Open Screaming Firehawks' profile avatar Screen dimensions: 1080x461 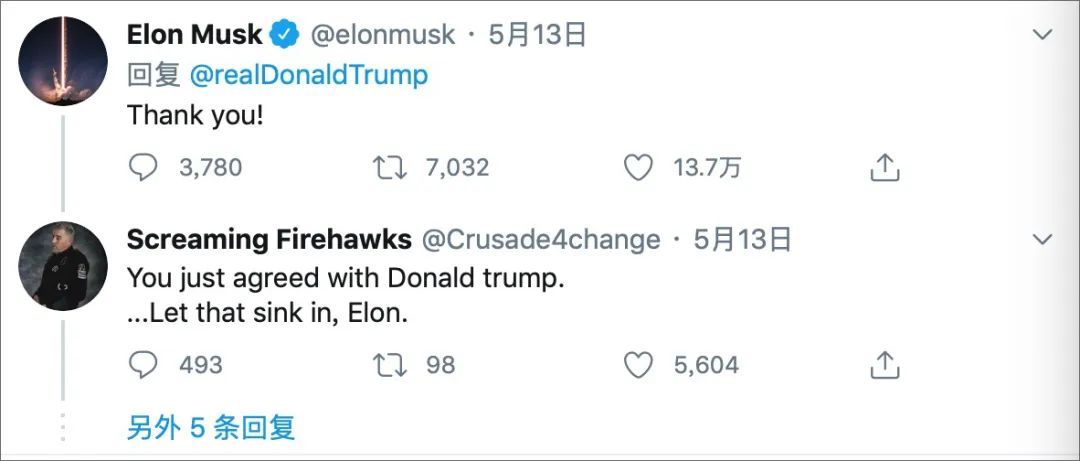63,265
